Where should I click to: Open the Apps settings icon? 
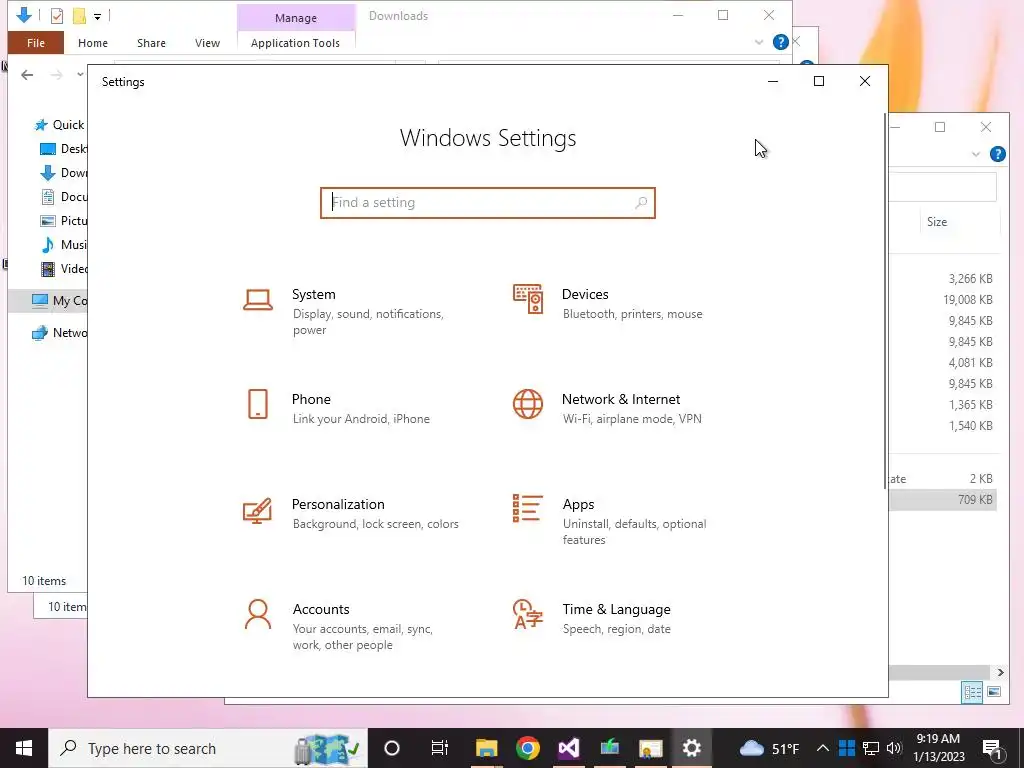(x=528, y=508)
